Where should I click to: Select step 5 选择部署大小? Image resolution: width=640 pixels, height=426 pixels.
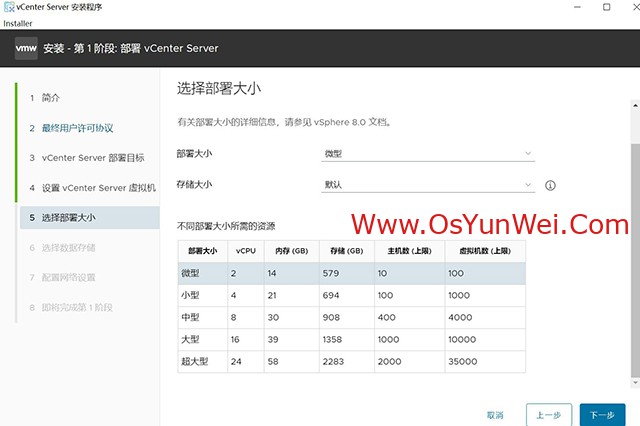[x=90, y=217]
